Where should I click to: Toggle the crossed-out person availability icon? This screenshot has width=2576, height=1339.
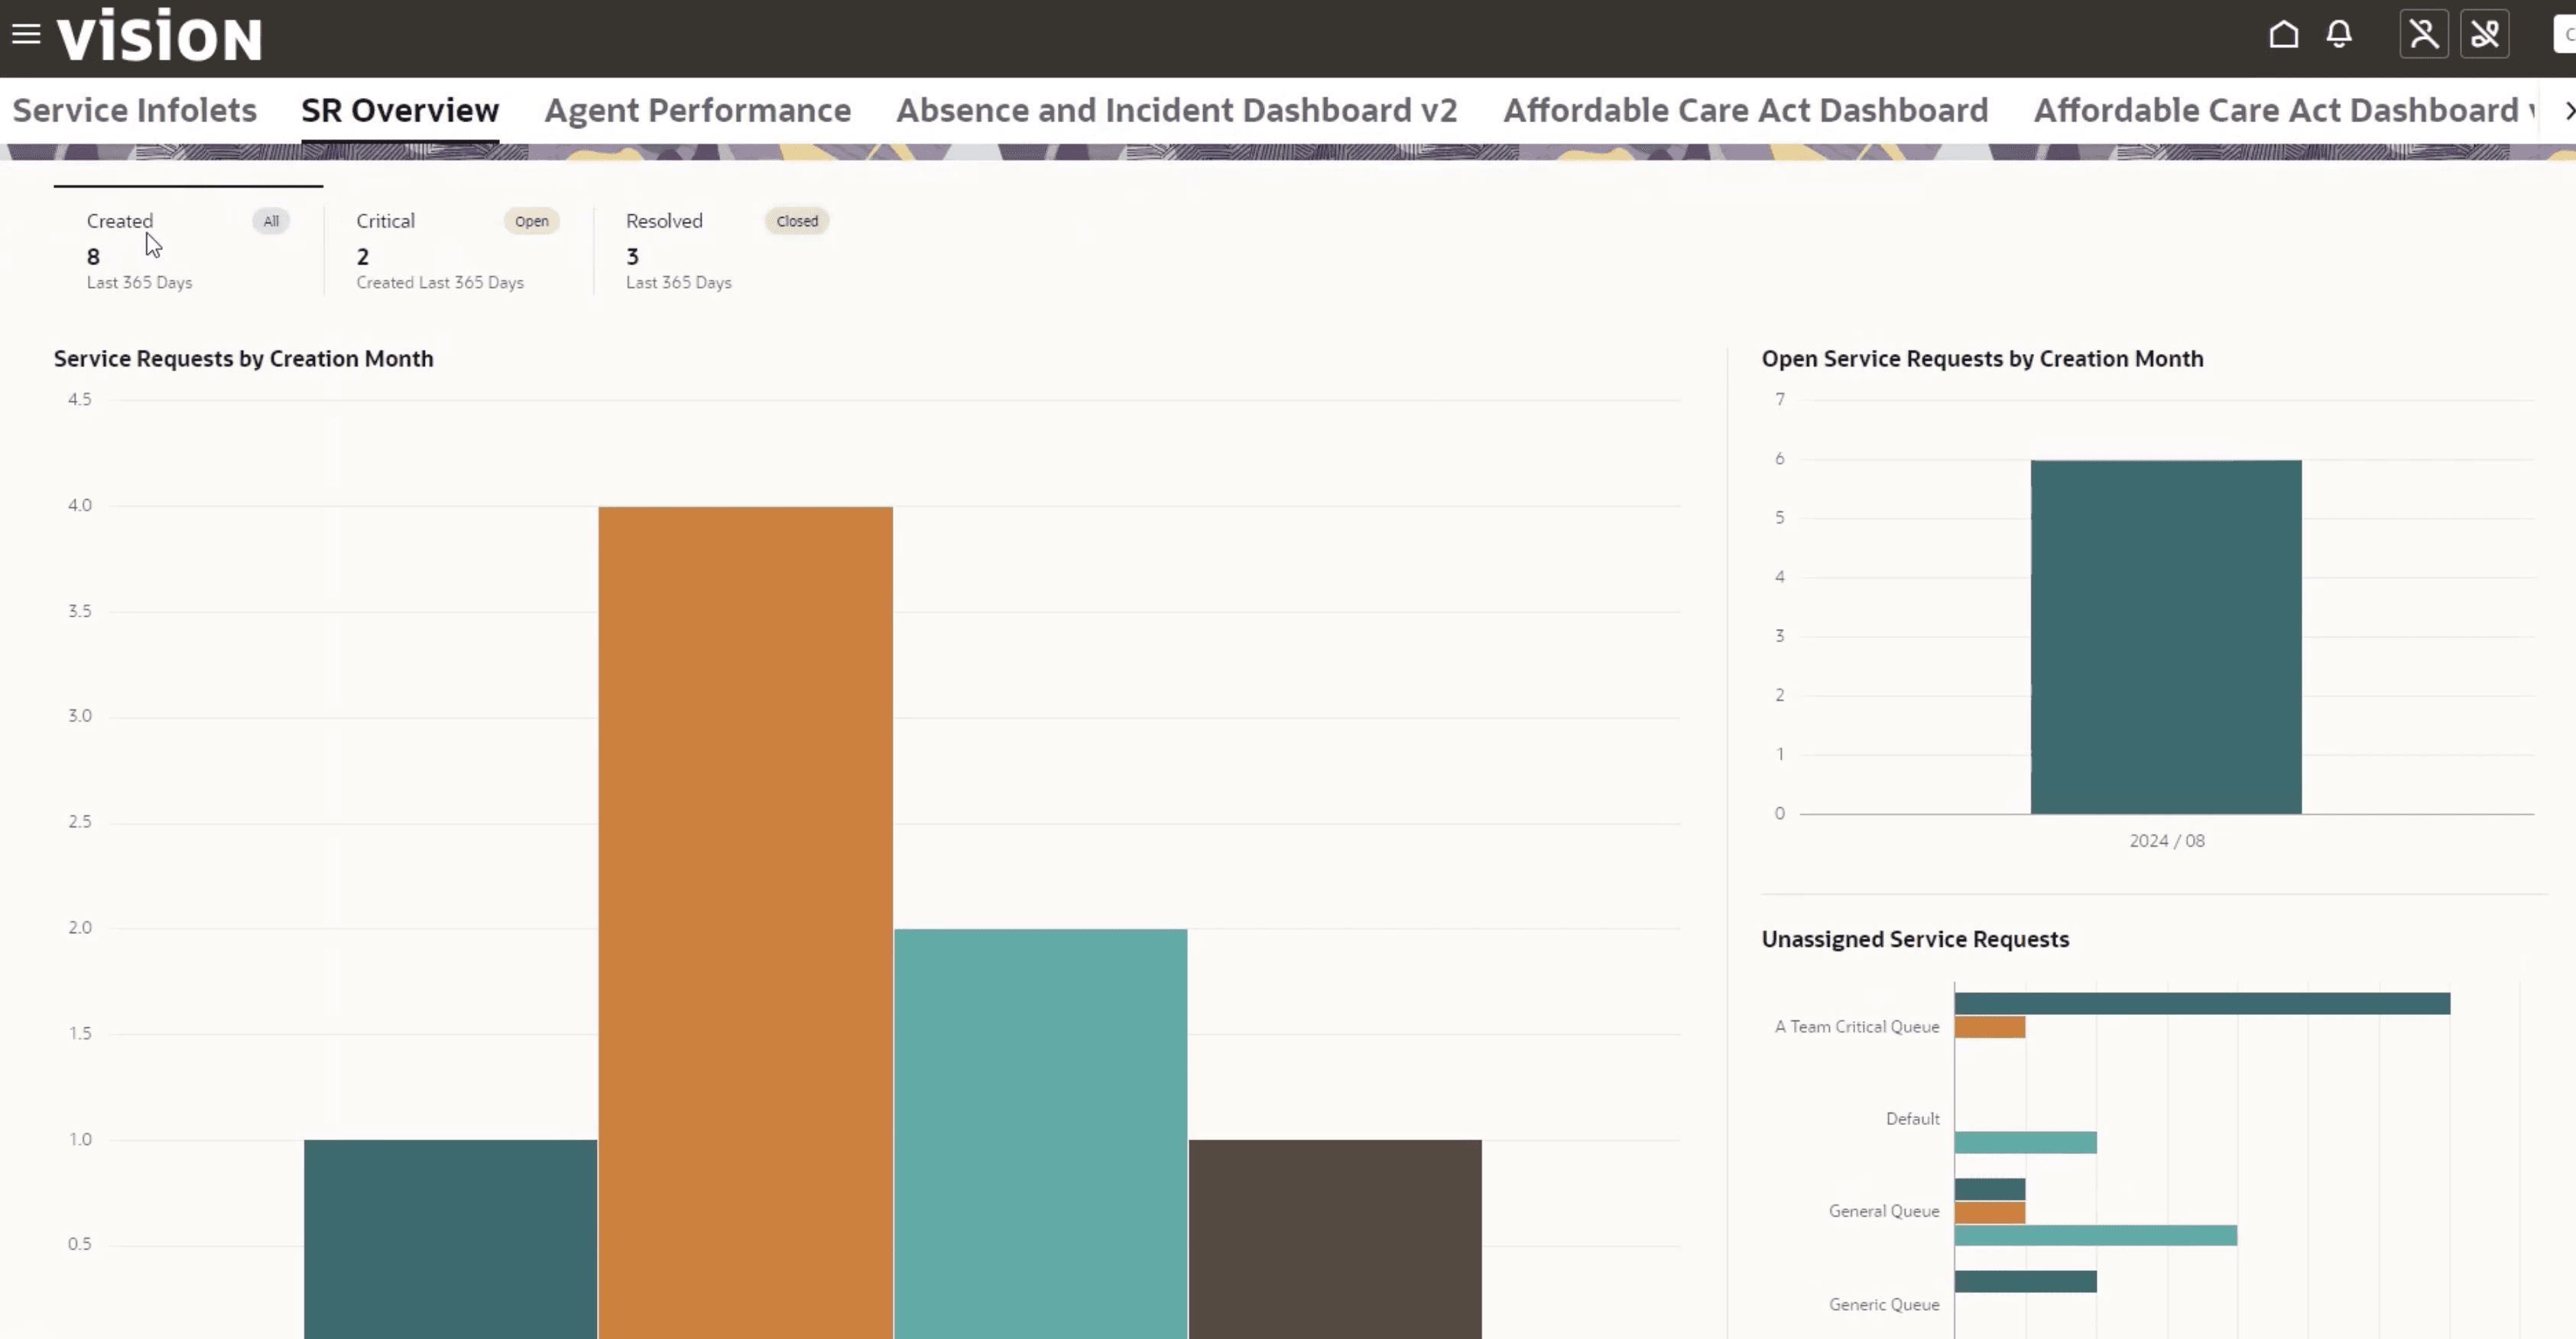[2423, 35]
